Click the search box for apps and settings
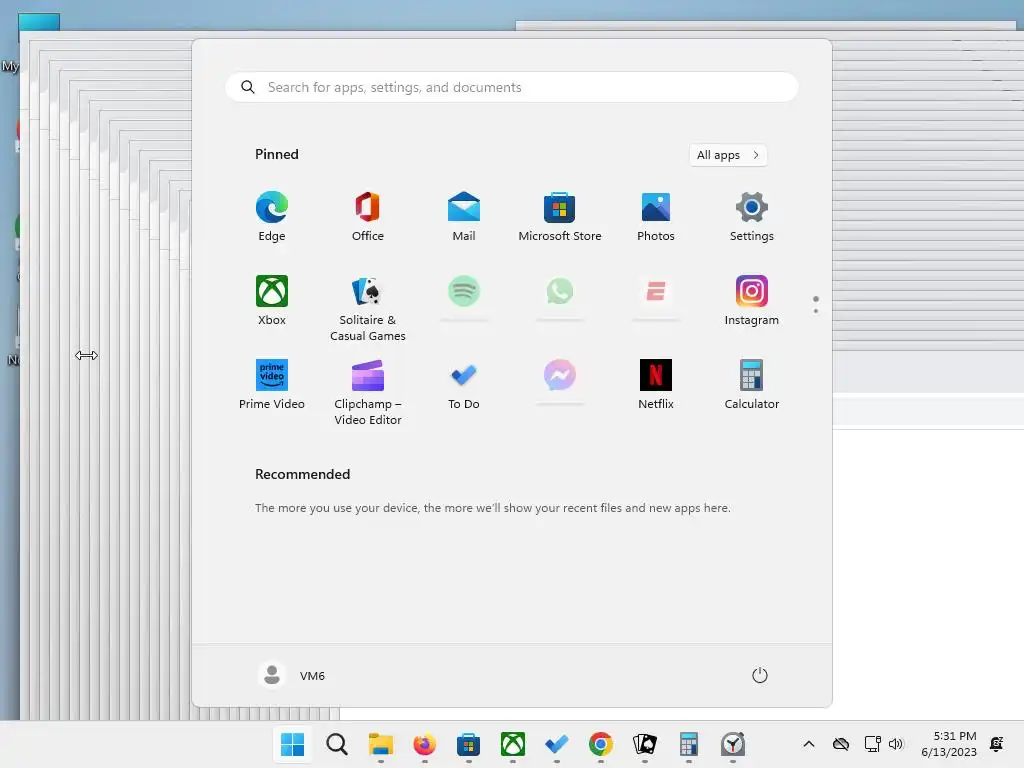This screenshot has height=768, width=1024. (512, 87)
